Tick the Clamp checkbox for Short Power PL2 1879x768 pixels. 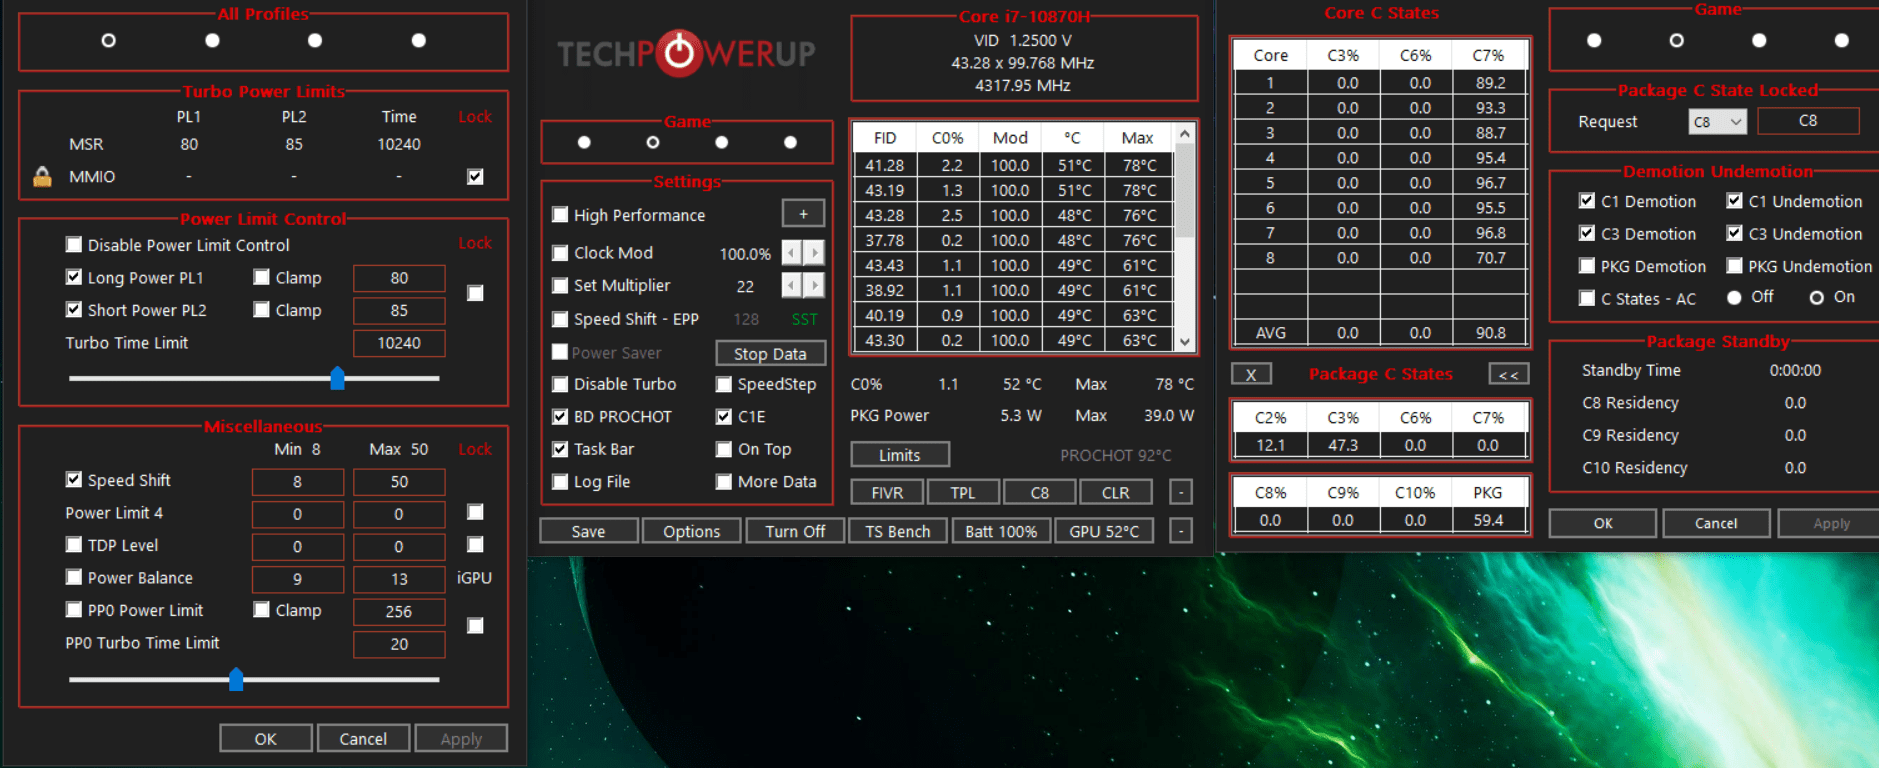pos(262,310)
